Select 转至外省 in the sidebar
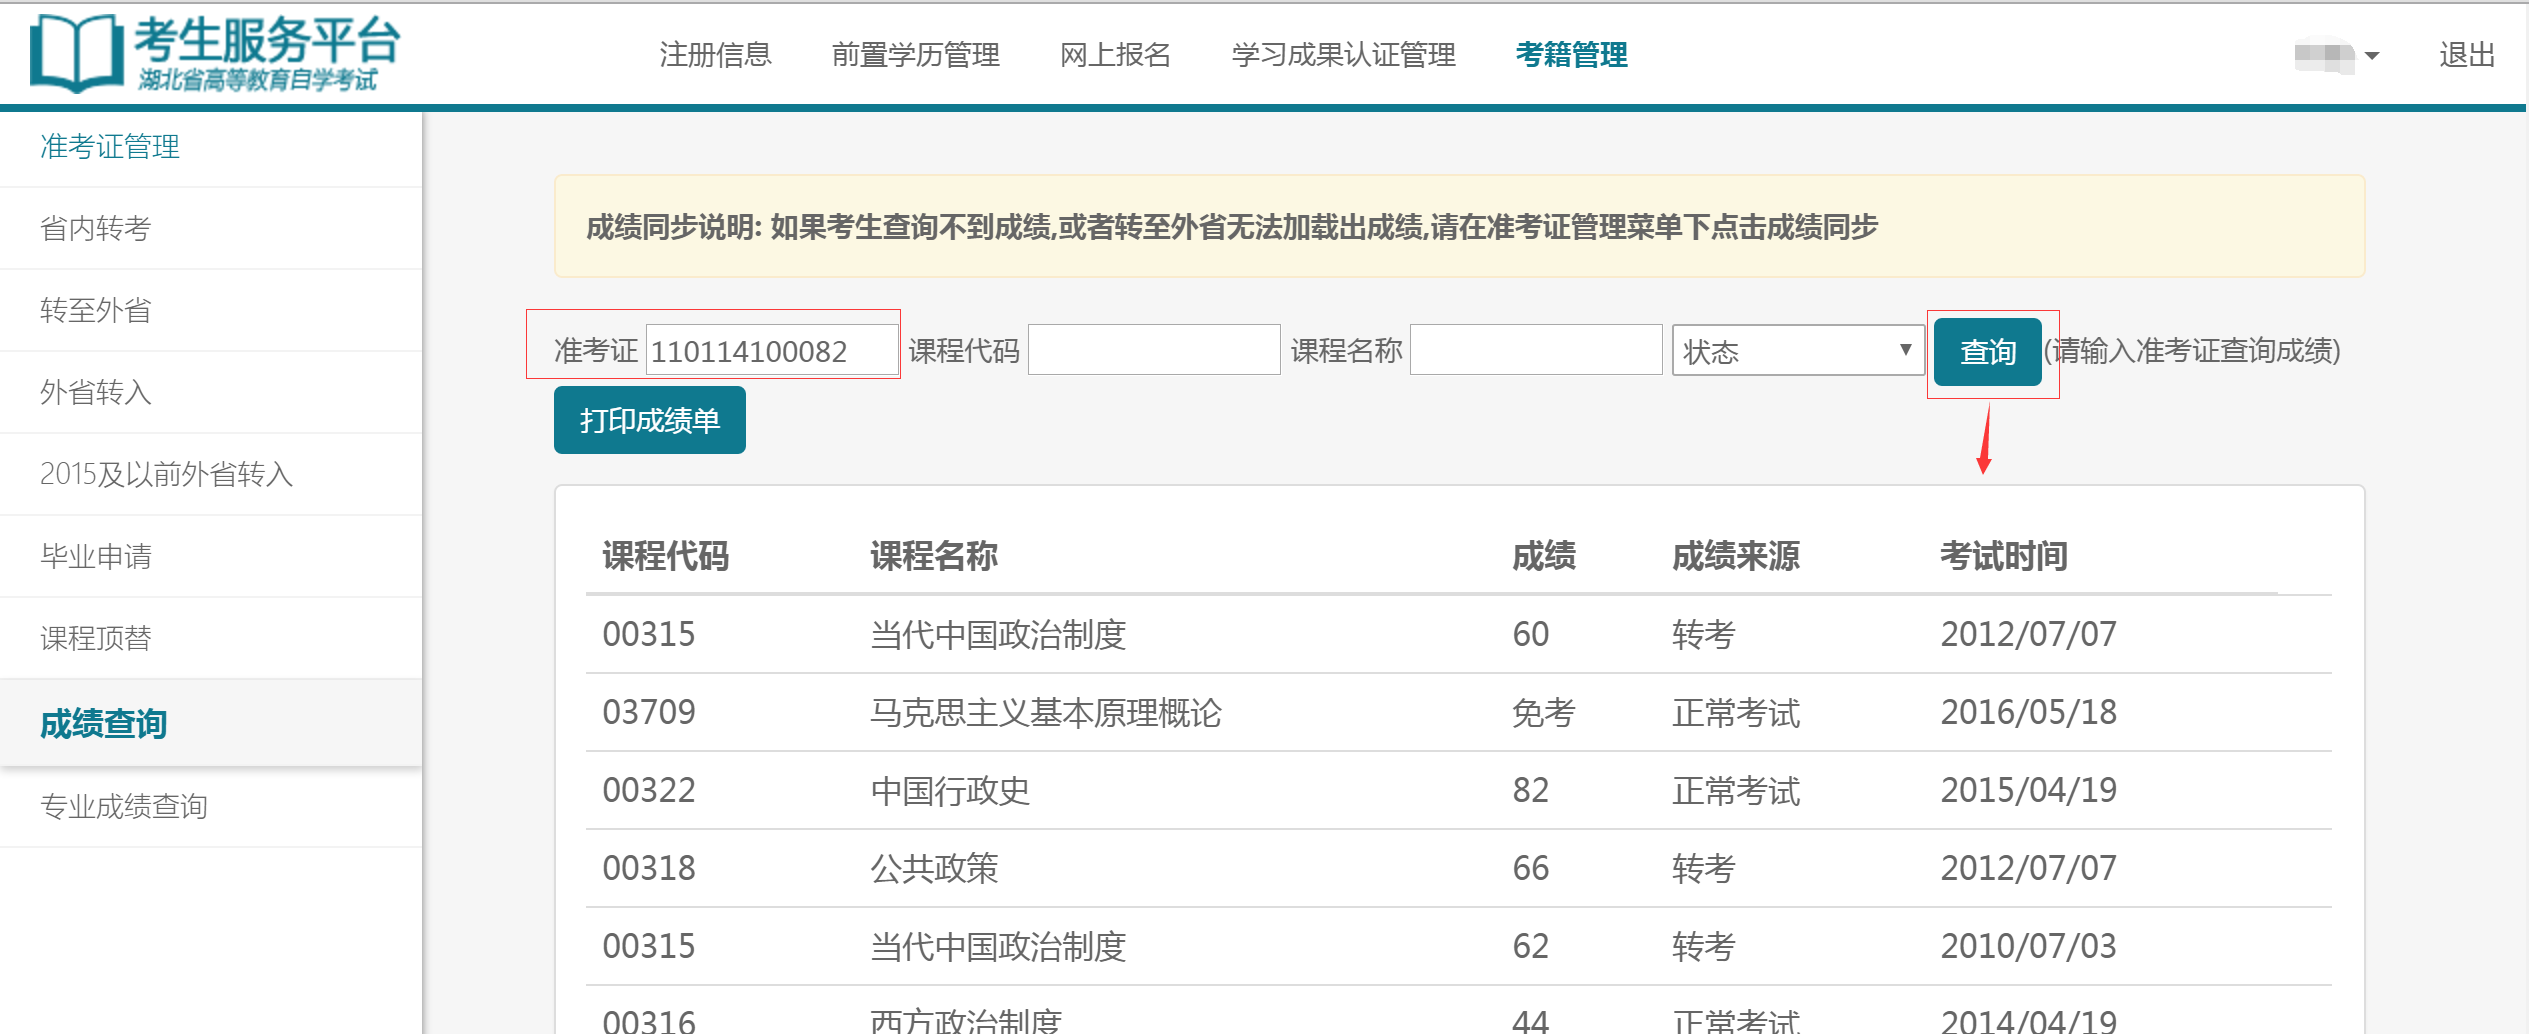The width and height of the screenshot is (2529, 1034). pos(94,310)
